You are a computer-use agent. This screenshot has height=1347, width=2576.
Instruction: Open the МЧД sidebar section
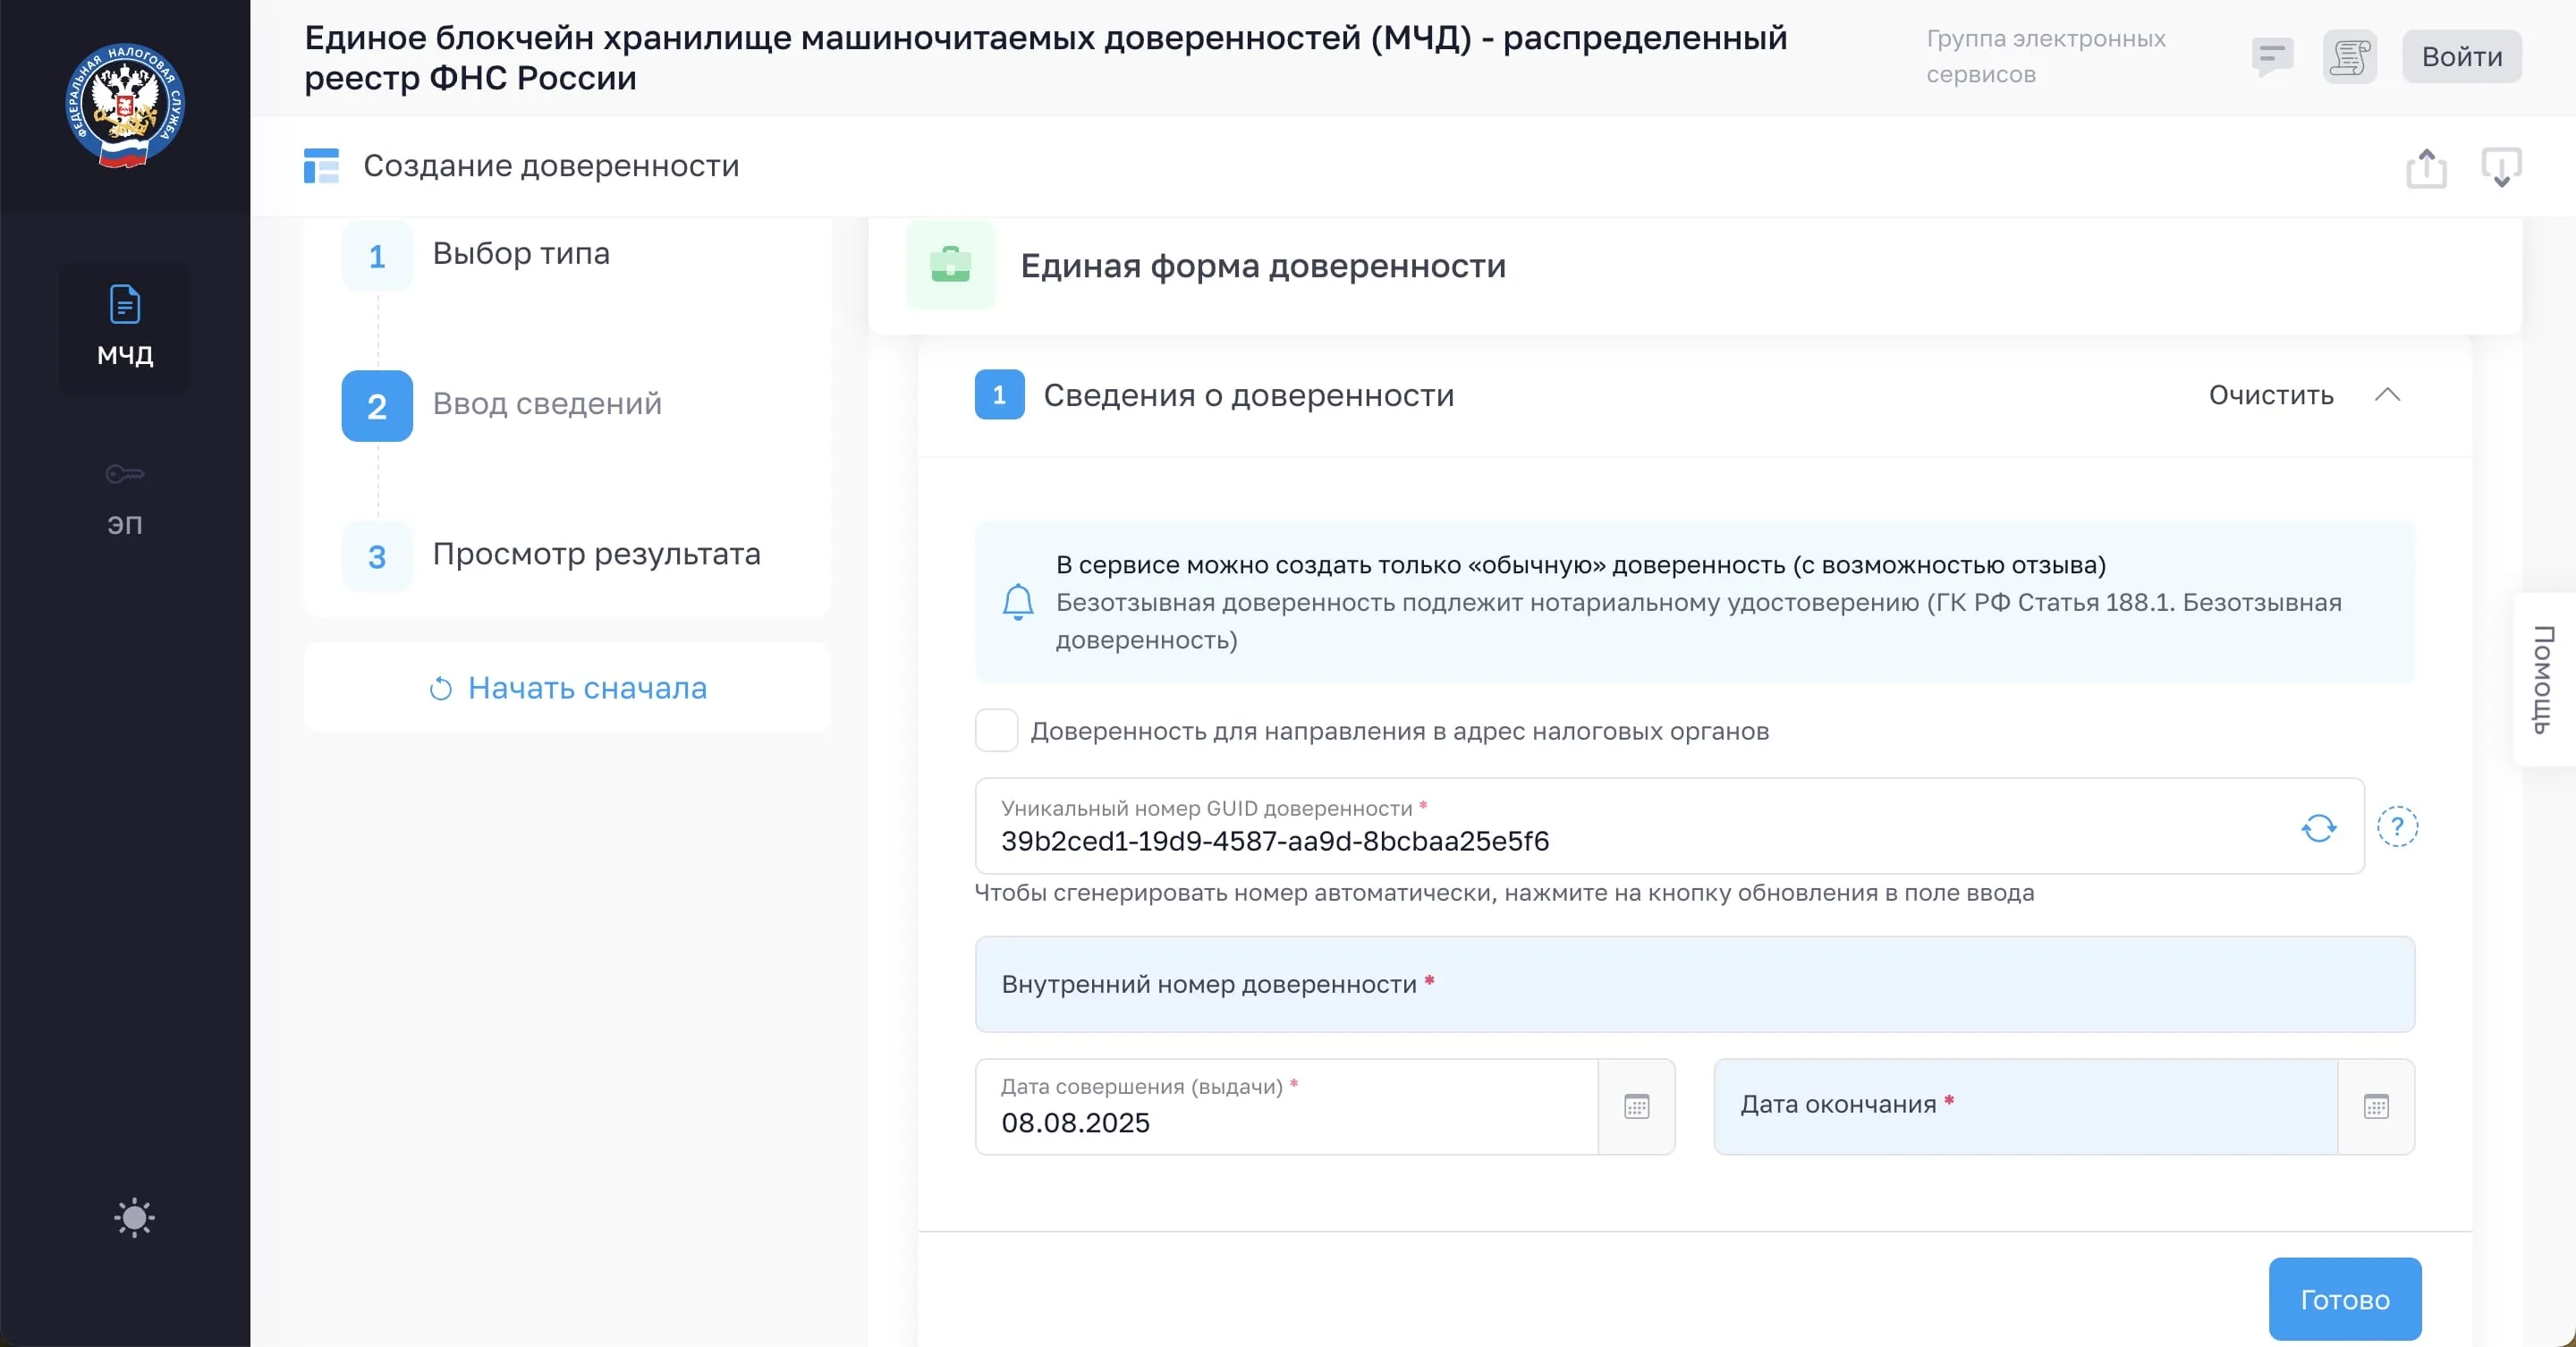[125, 326]
